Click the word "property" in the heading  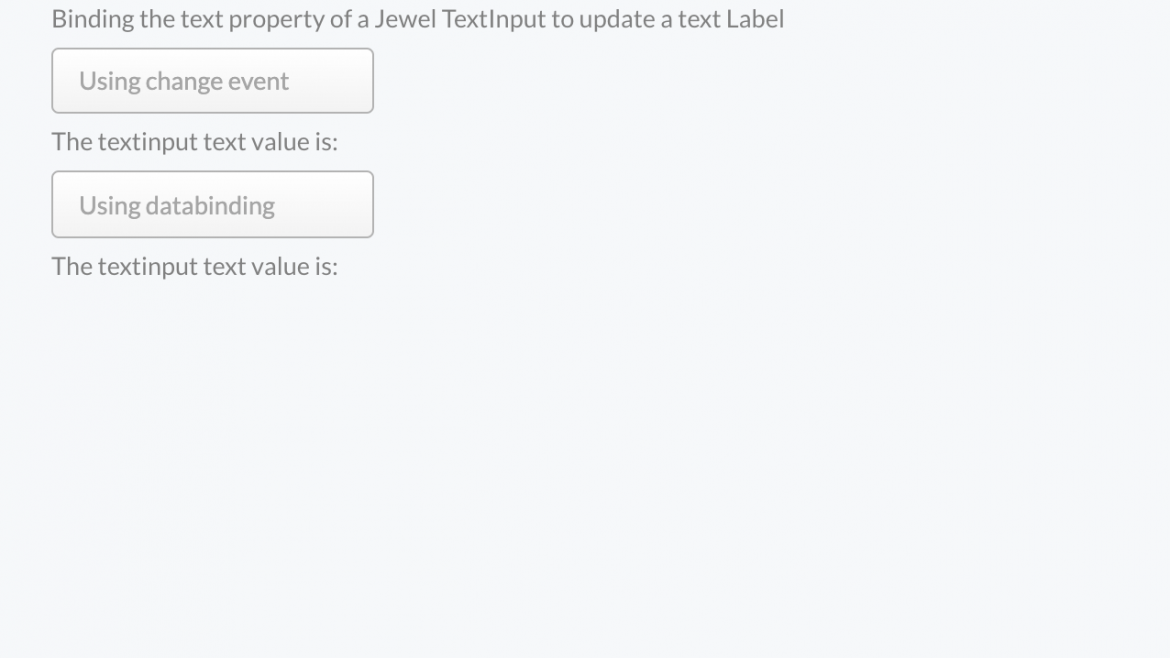coord(276,19)
